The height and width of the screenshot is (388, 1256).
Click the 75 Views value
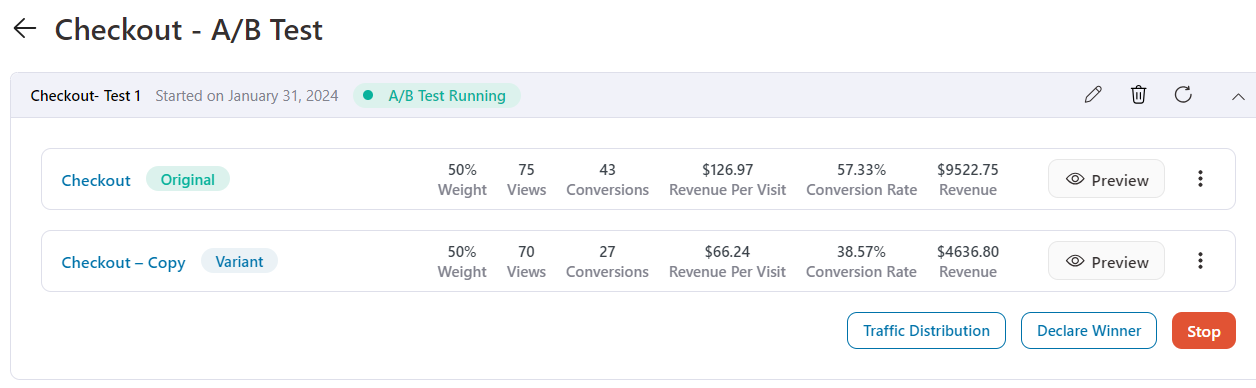(x=526, y=169)
